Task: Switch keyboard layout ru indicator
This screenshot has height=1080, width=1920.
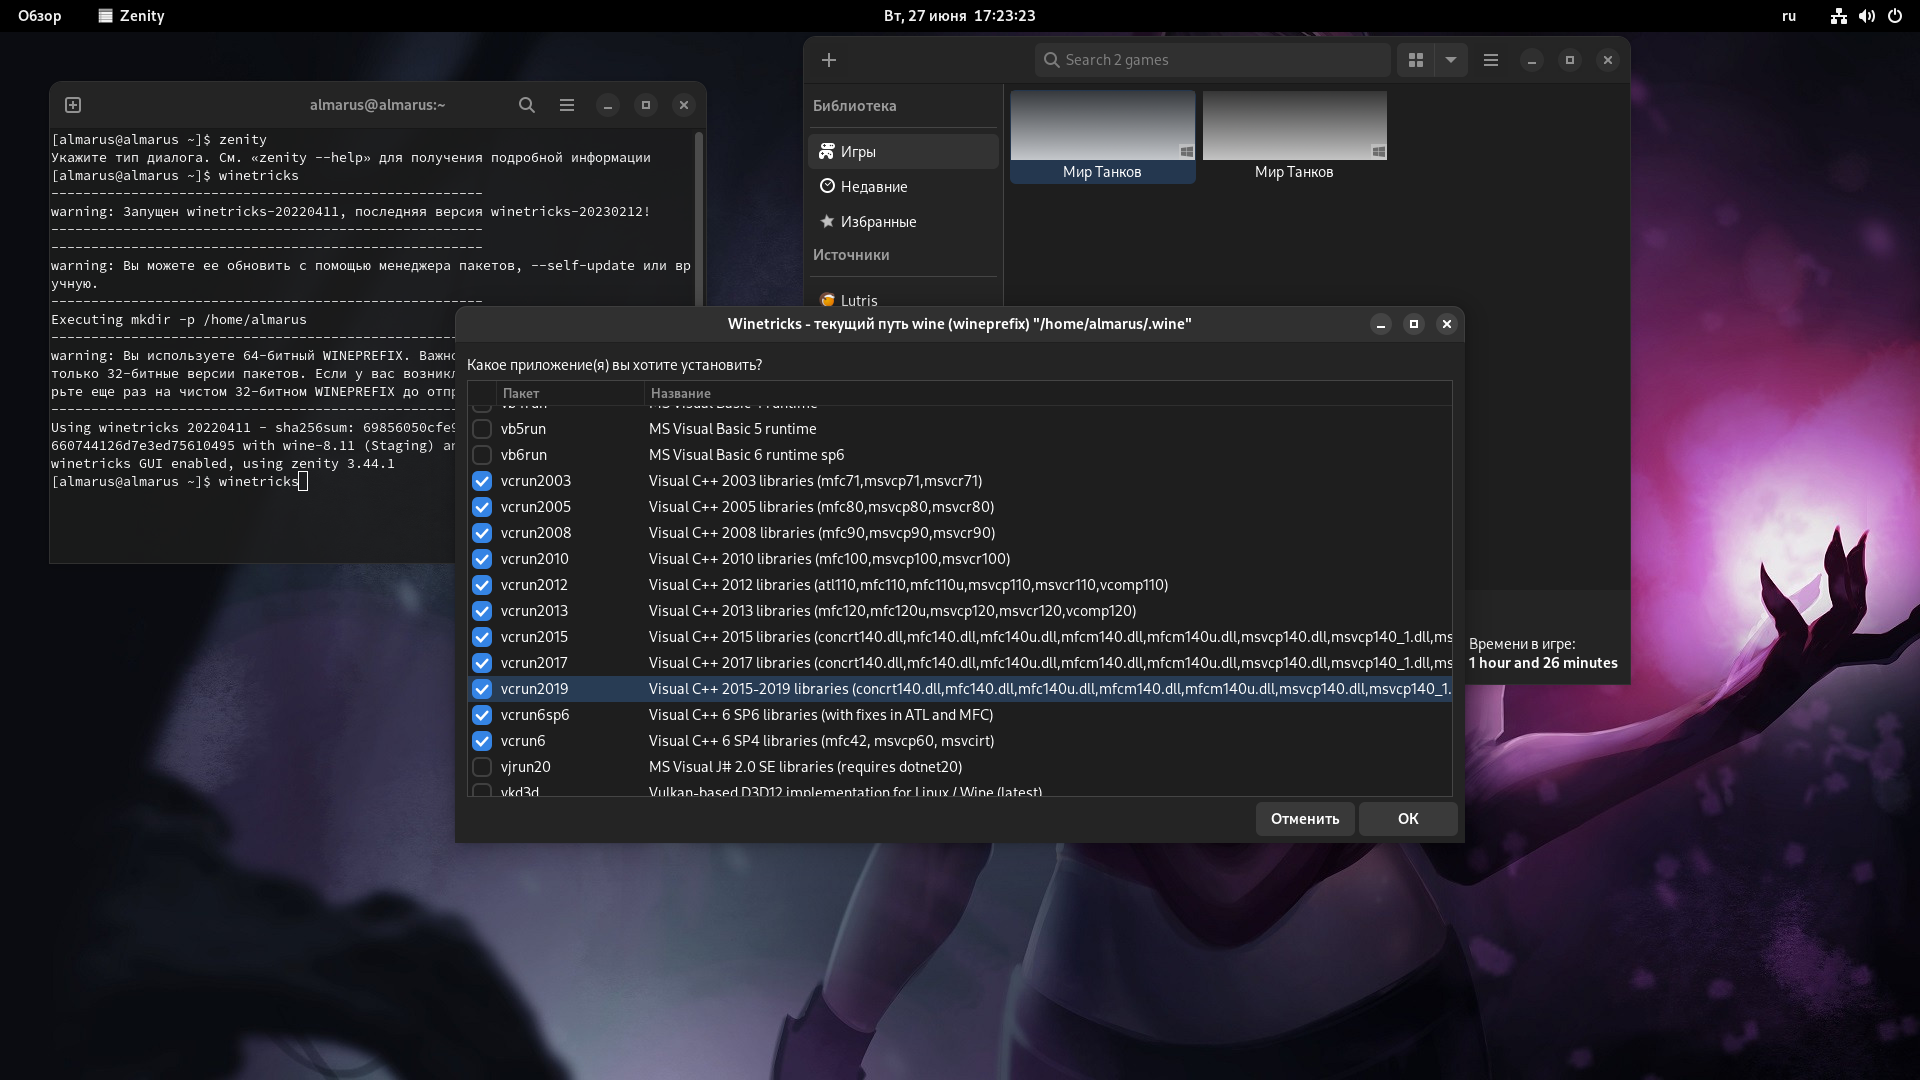Action: tap(1789, 16)
